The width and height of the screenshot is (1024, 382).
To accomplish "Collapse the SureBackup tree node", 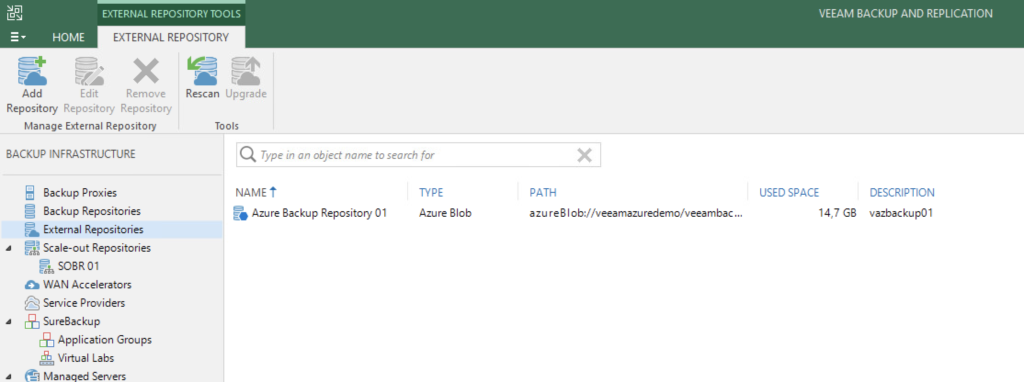I will pos(8,321).
